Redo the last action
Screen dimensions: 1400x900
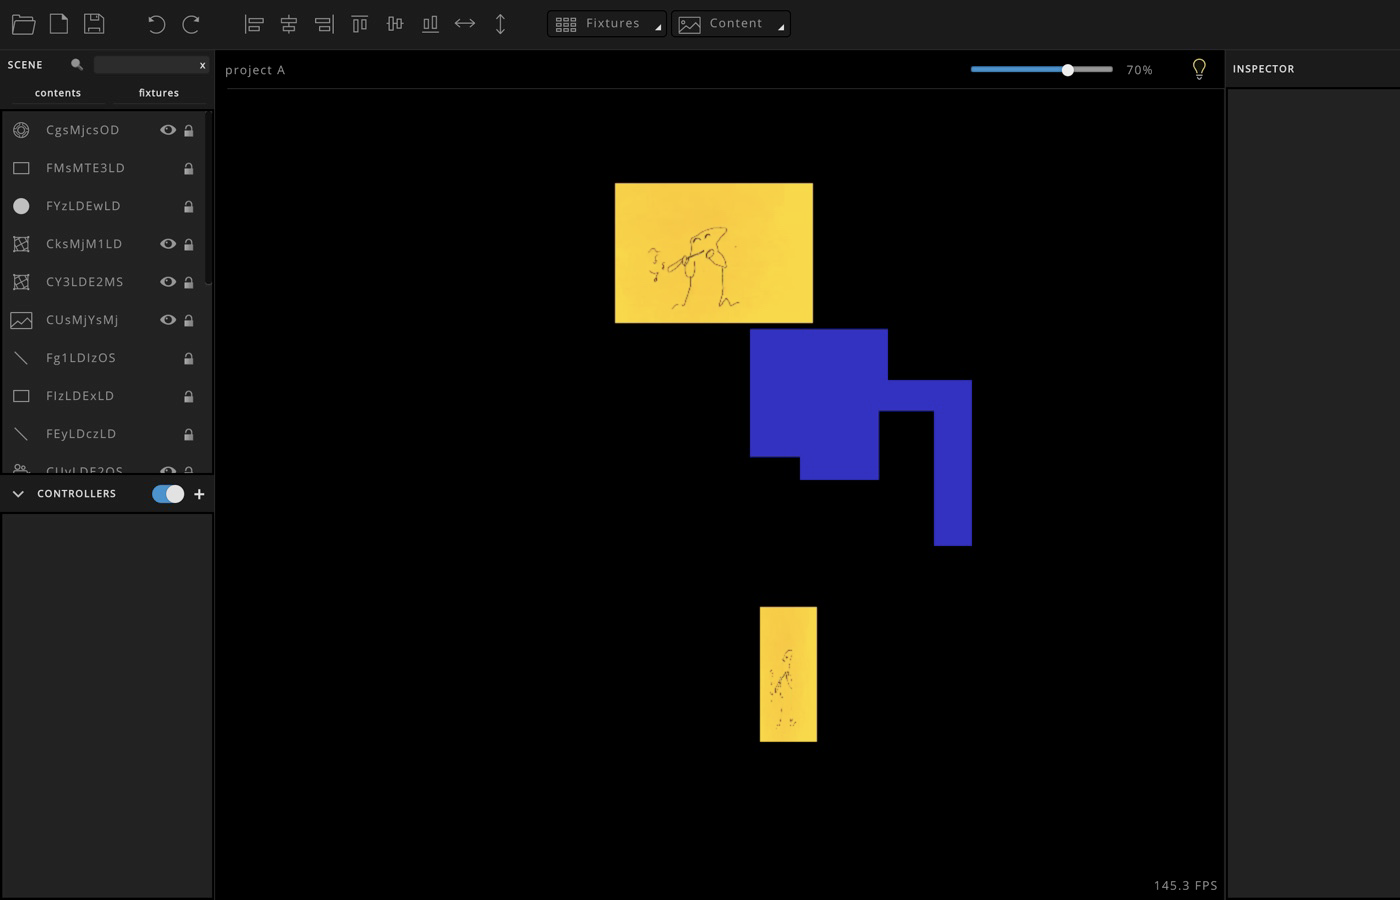[x=191, y=24]
